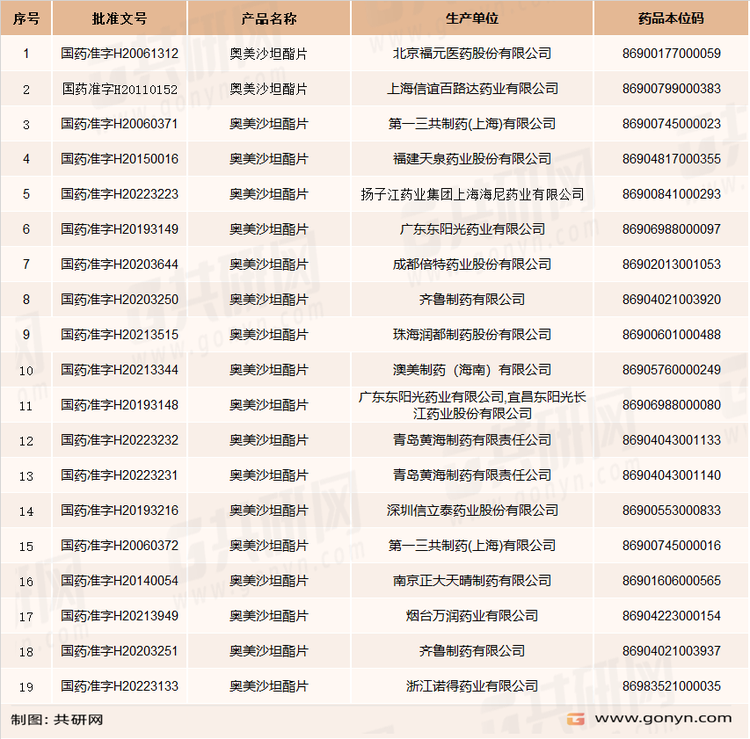Click the 产品名称 column header
Screen dimensions: 750x739
click(x=269, y=19)
